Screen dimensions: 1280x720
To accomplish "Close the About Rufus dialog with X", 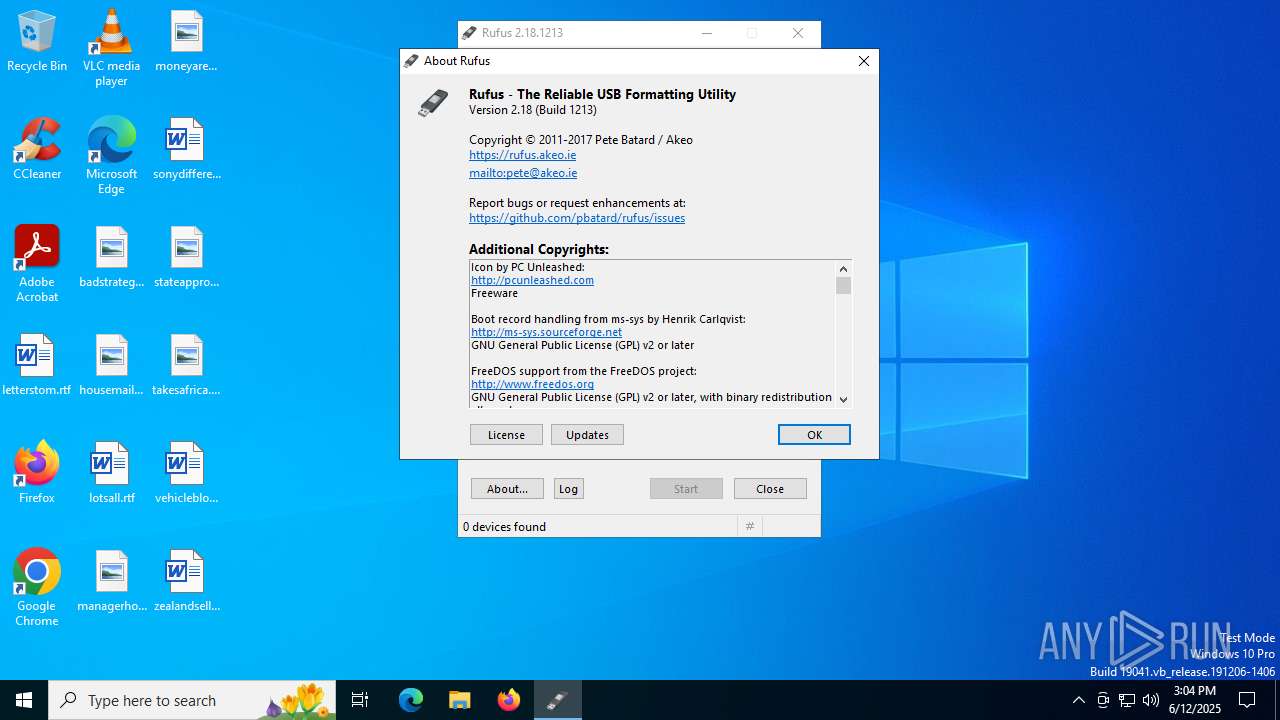I will click(x=864, y=61).
